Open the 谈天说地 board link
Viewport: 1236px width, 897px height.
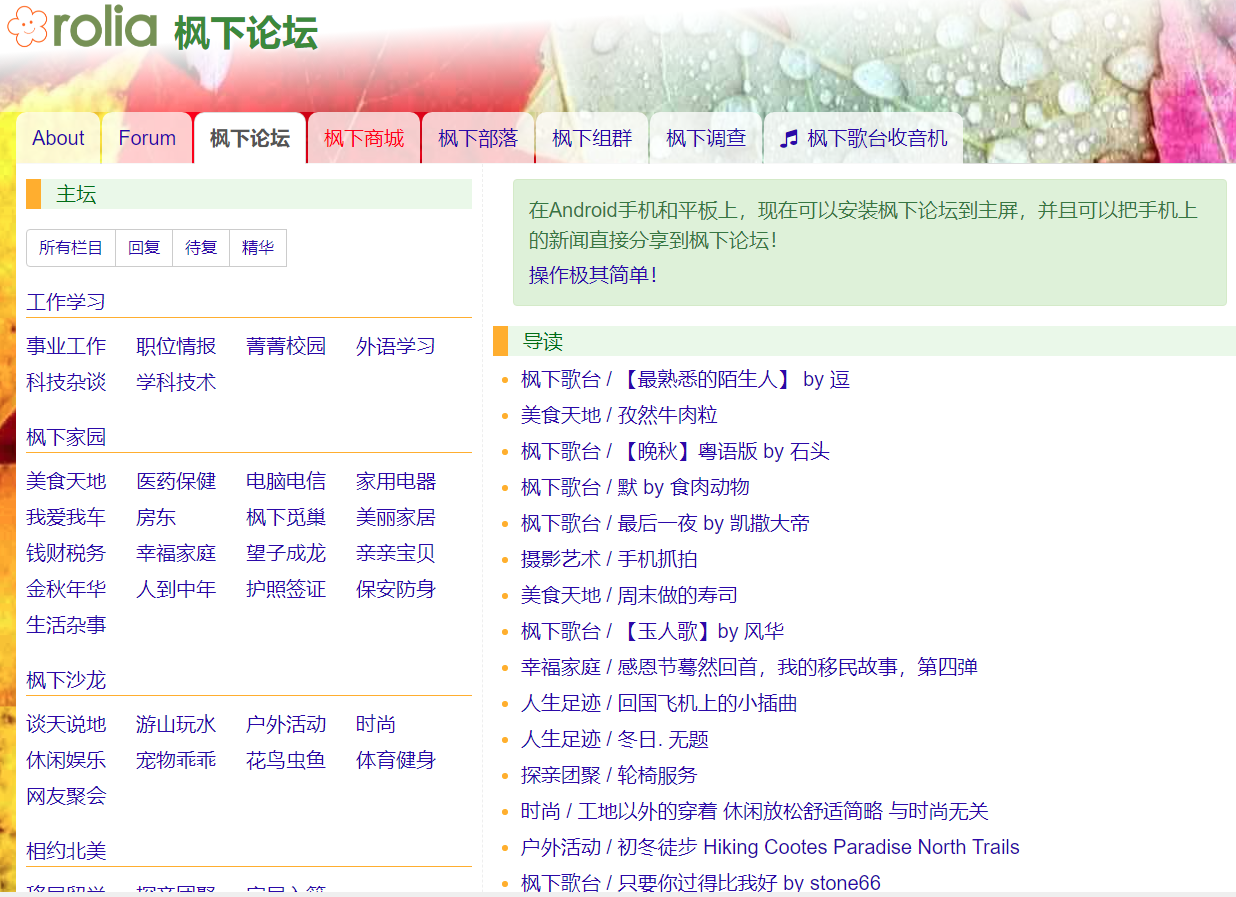point(66,724)
